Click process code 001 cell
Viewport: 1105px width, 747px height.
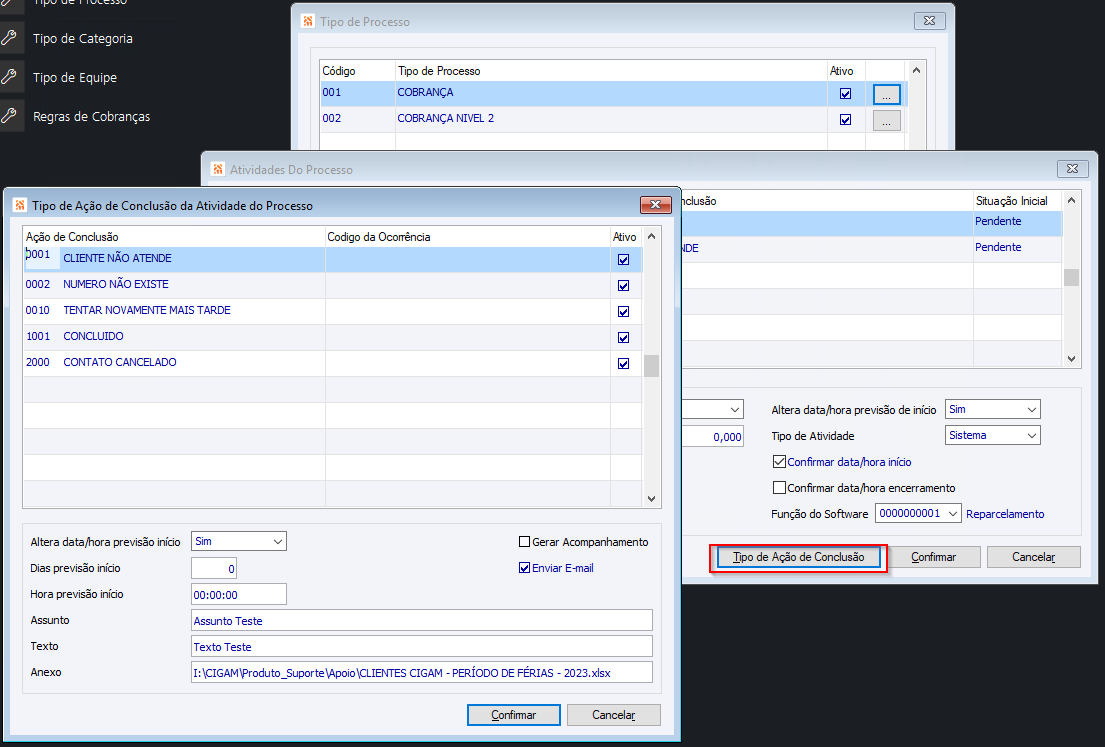(332, 92)
